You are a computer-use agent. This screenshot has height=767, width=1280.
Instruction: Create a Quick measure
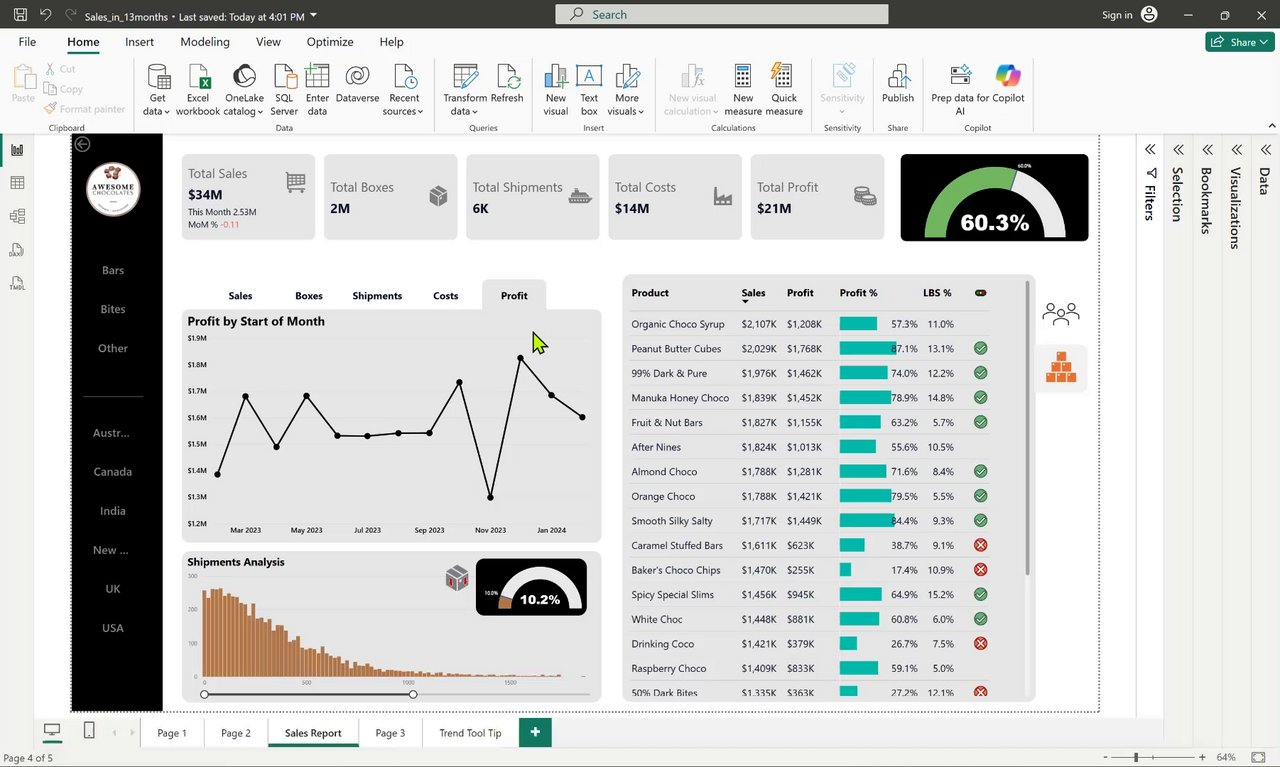(x=784, y=90)
